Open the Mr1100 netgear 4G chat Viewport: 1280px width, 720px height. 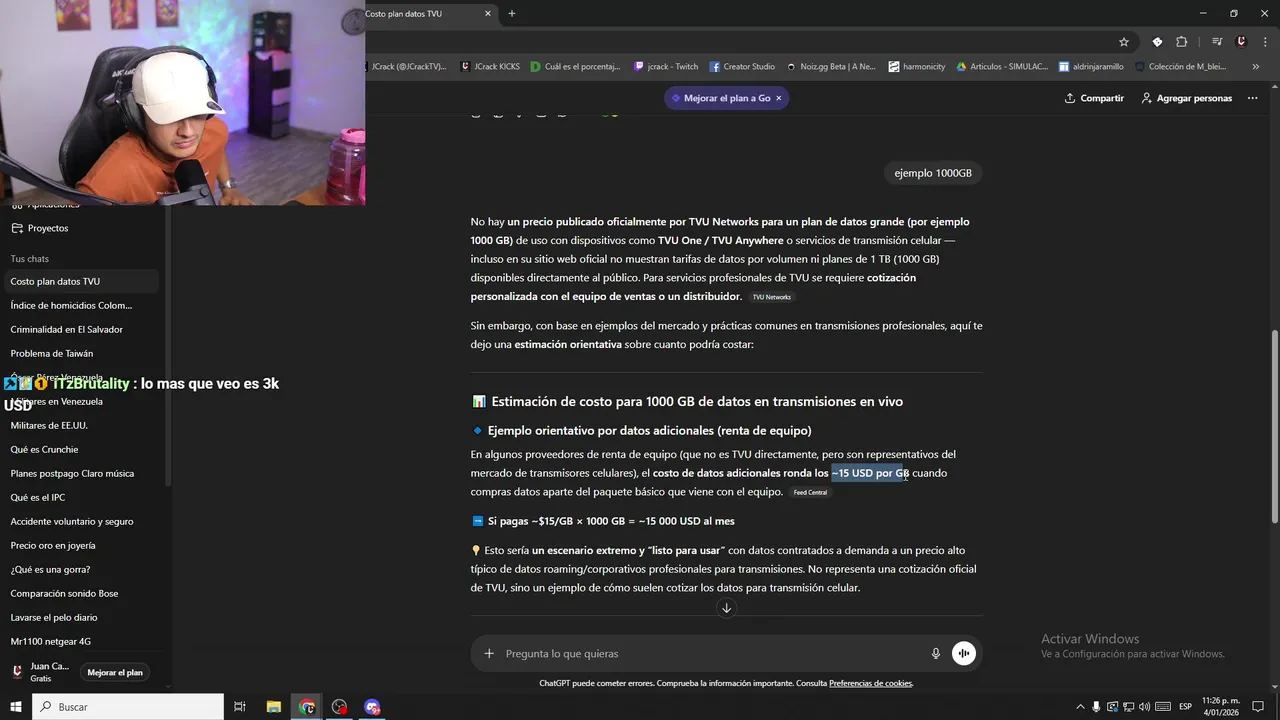pos(80,642)
